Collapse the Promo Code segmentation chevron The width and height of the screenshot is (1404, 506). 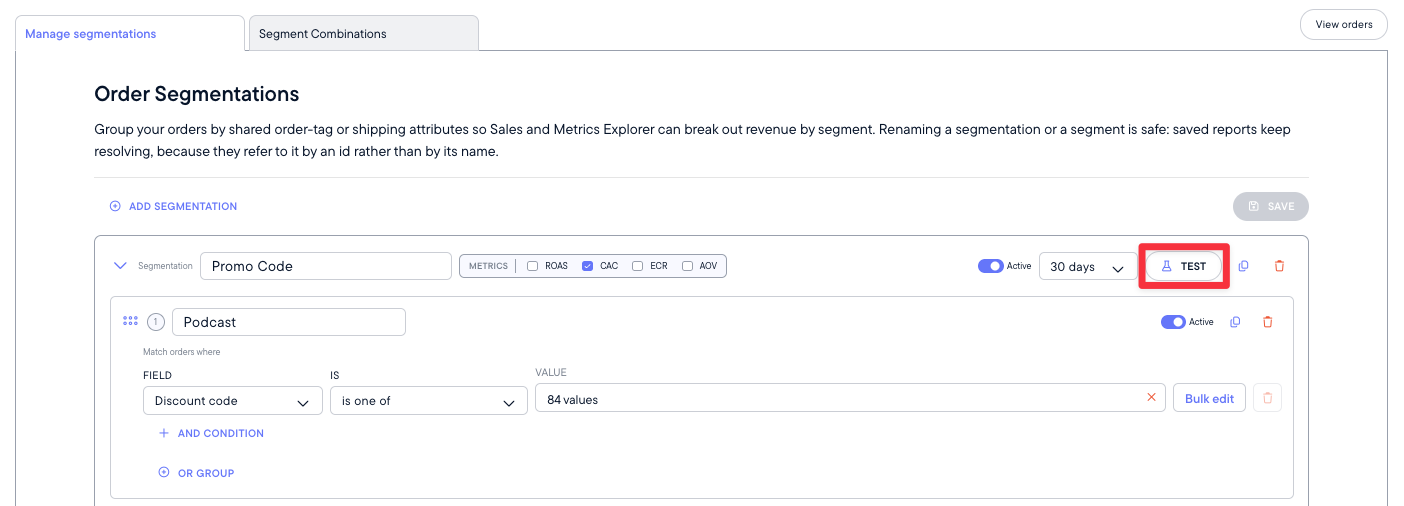(121, 266)
